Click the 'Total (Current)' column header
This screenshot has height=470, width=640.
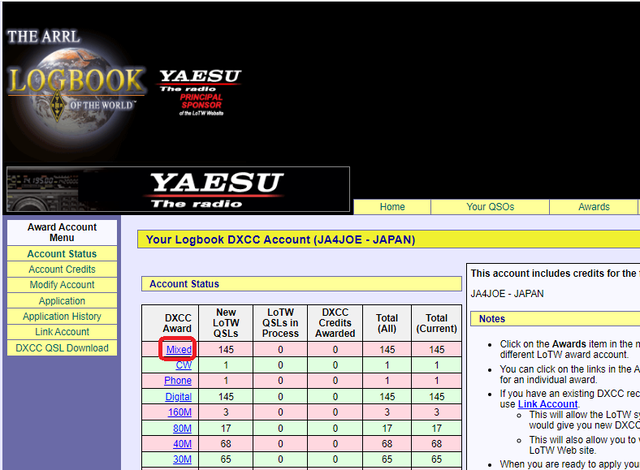437,323
